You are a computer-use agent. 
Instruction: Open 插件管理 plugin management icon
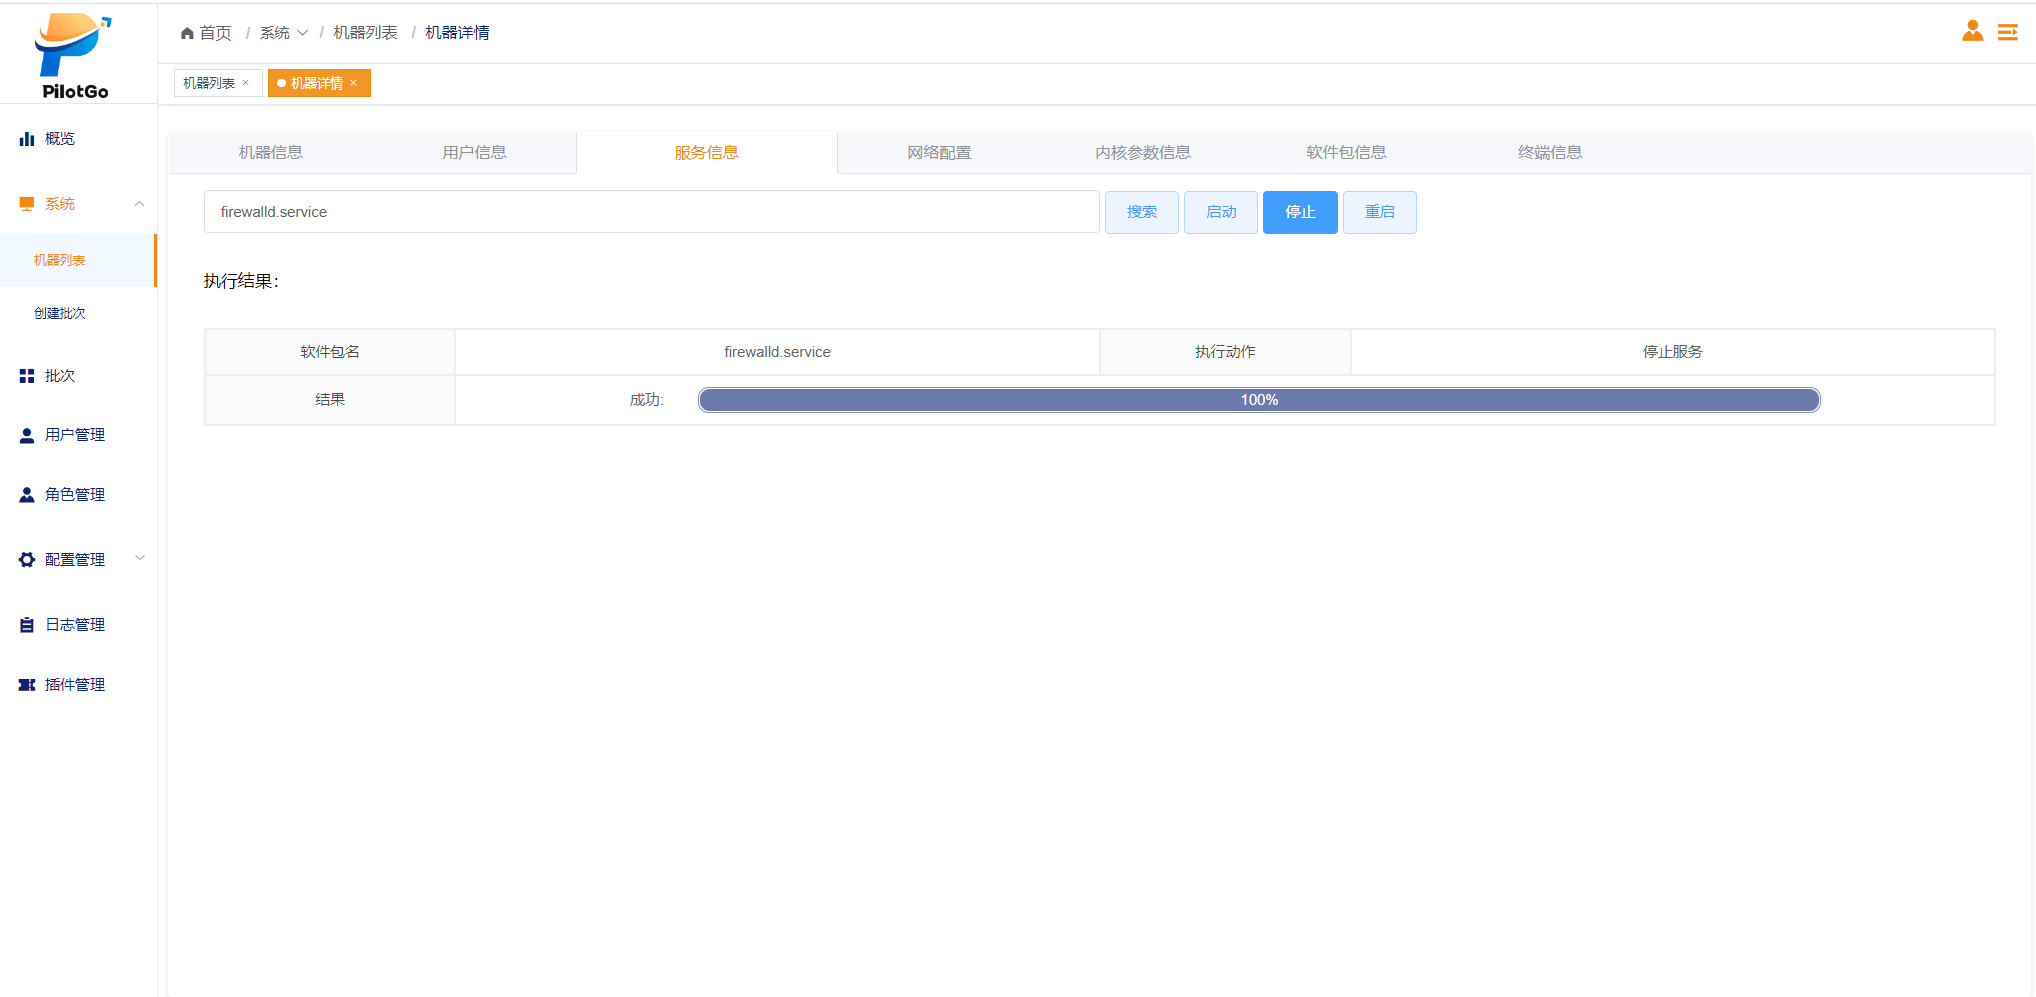27,685
